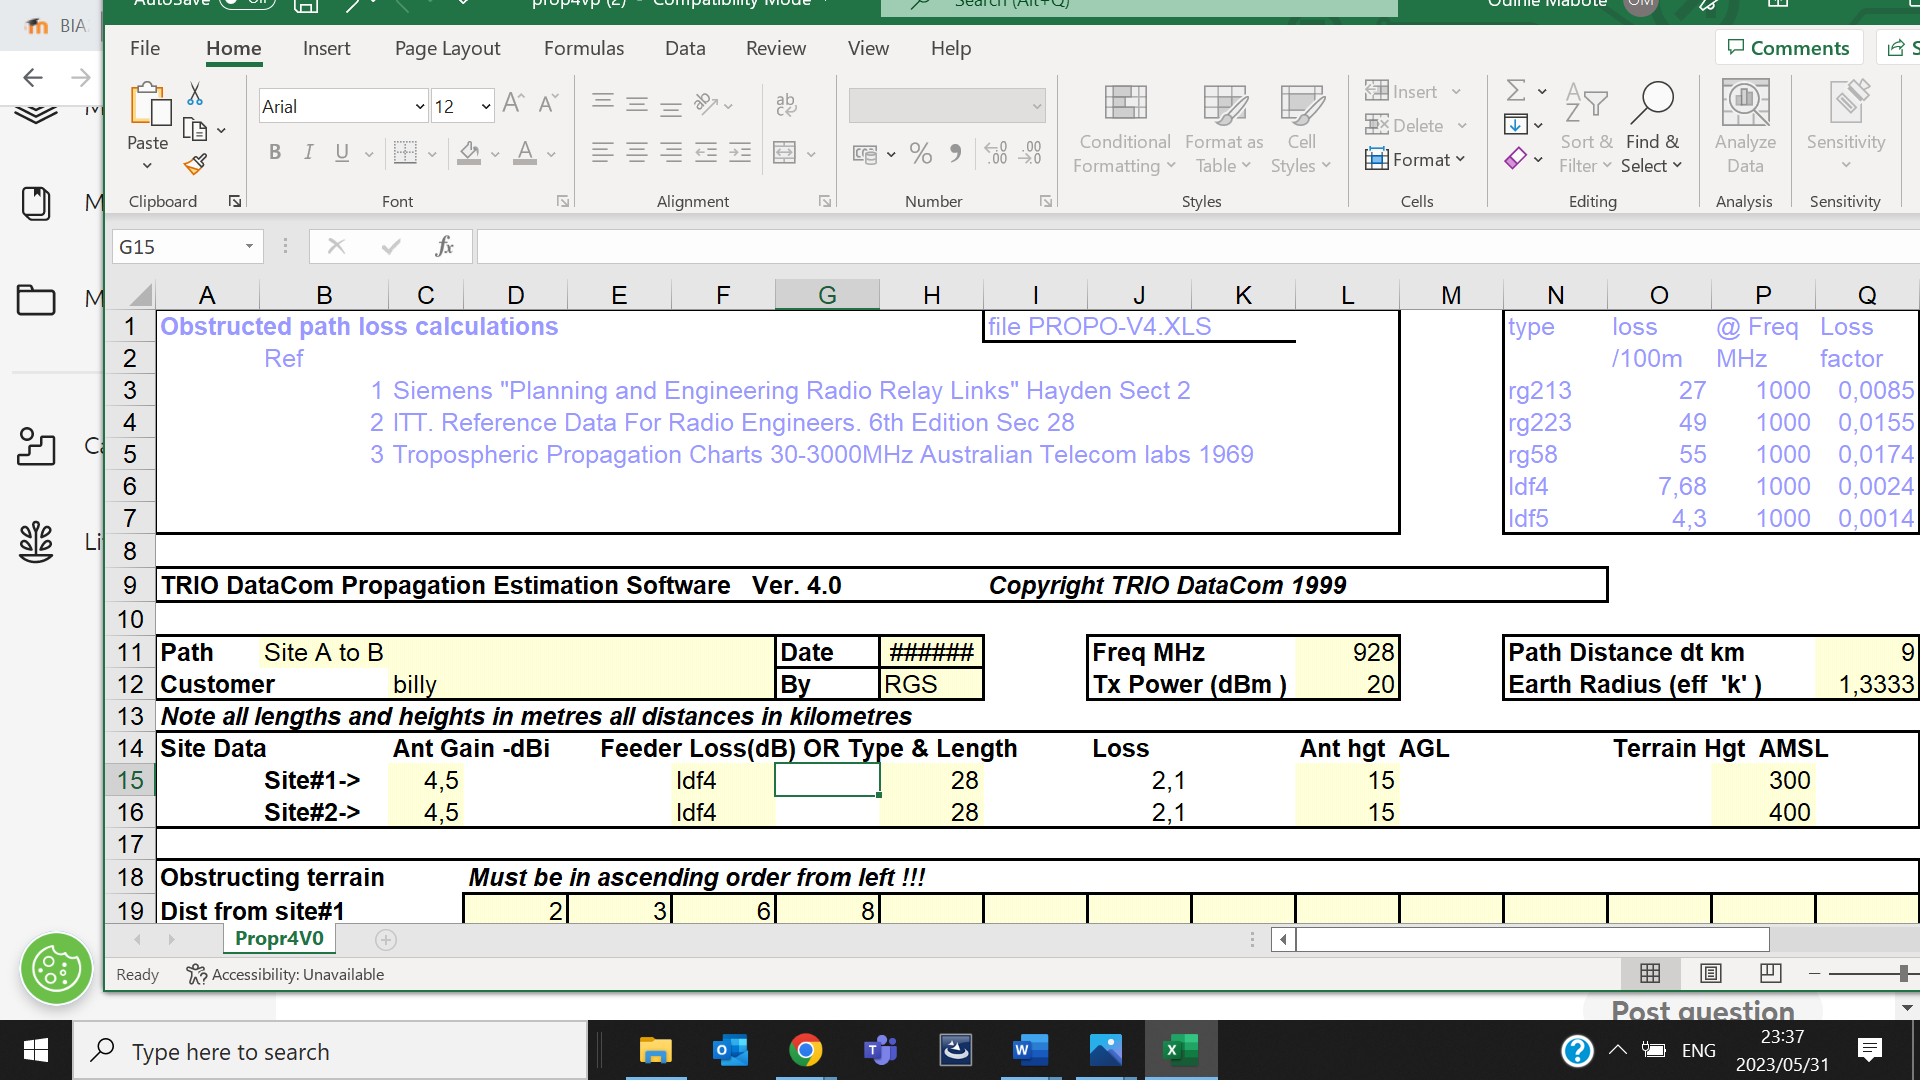Open Conditional Formatting menu
The height and width of the screenshot is (1080, 1920).
click(x=1124, y=130)
